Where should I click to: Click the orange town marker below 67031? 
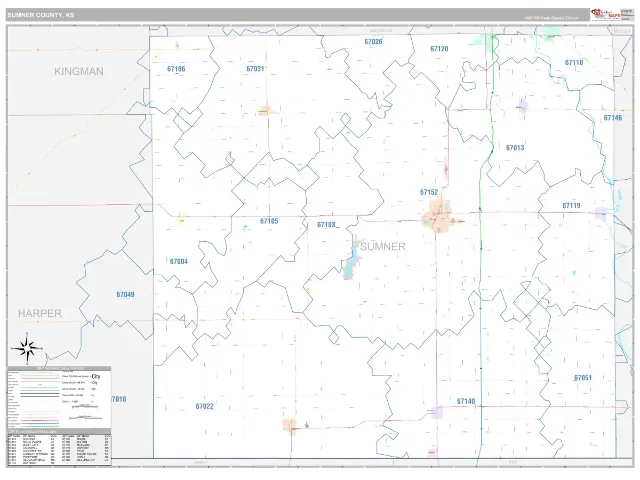[264, 111]
